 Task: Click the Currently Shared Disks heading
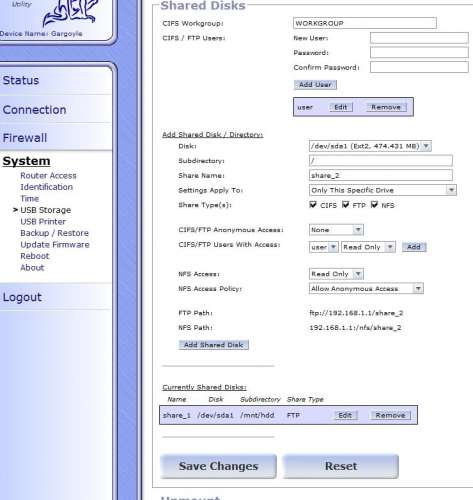[204, 387]
